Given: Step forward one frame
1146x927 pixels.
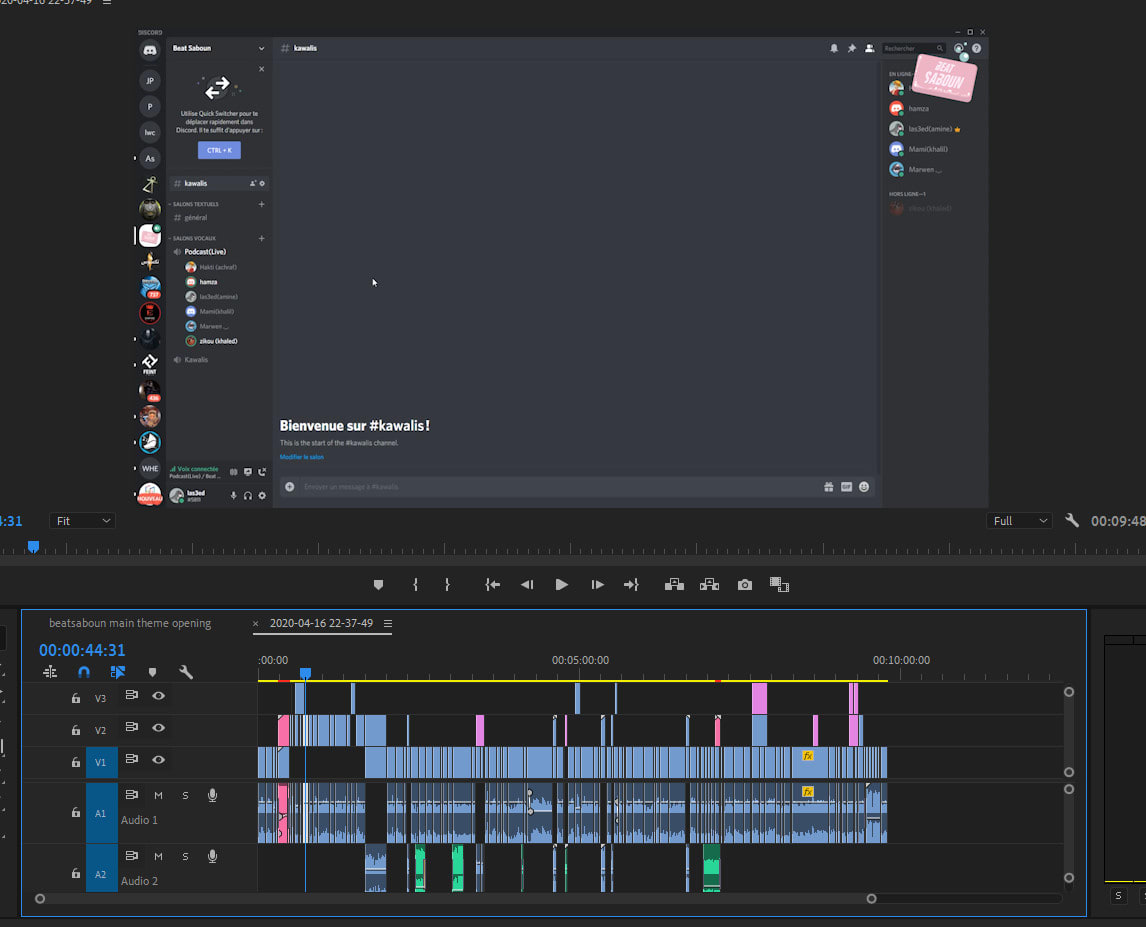Looking at the screenshot, I should pyautogui.click(x=597, y=585).
